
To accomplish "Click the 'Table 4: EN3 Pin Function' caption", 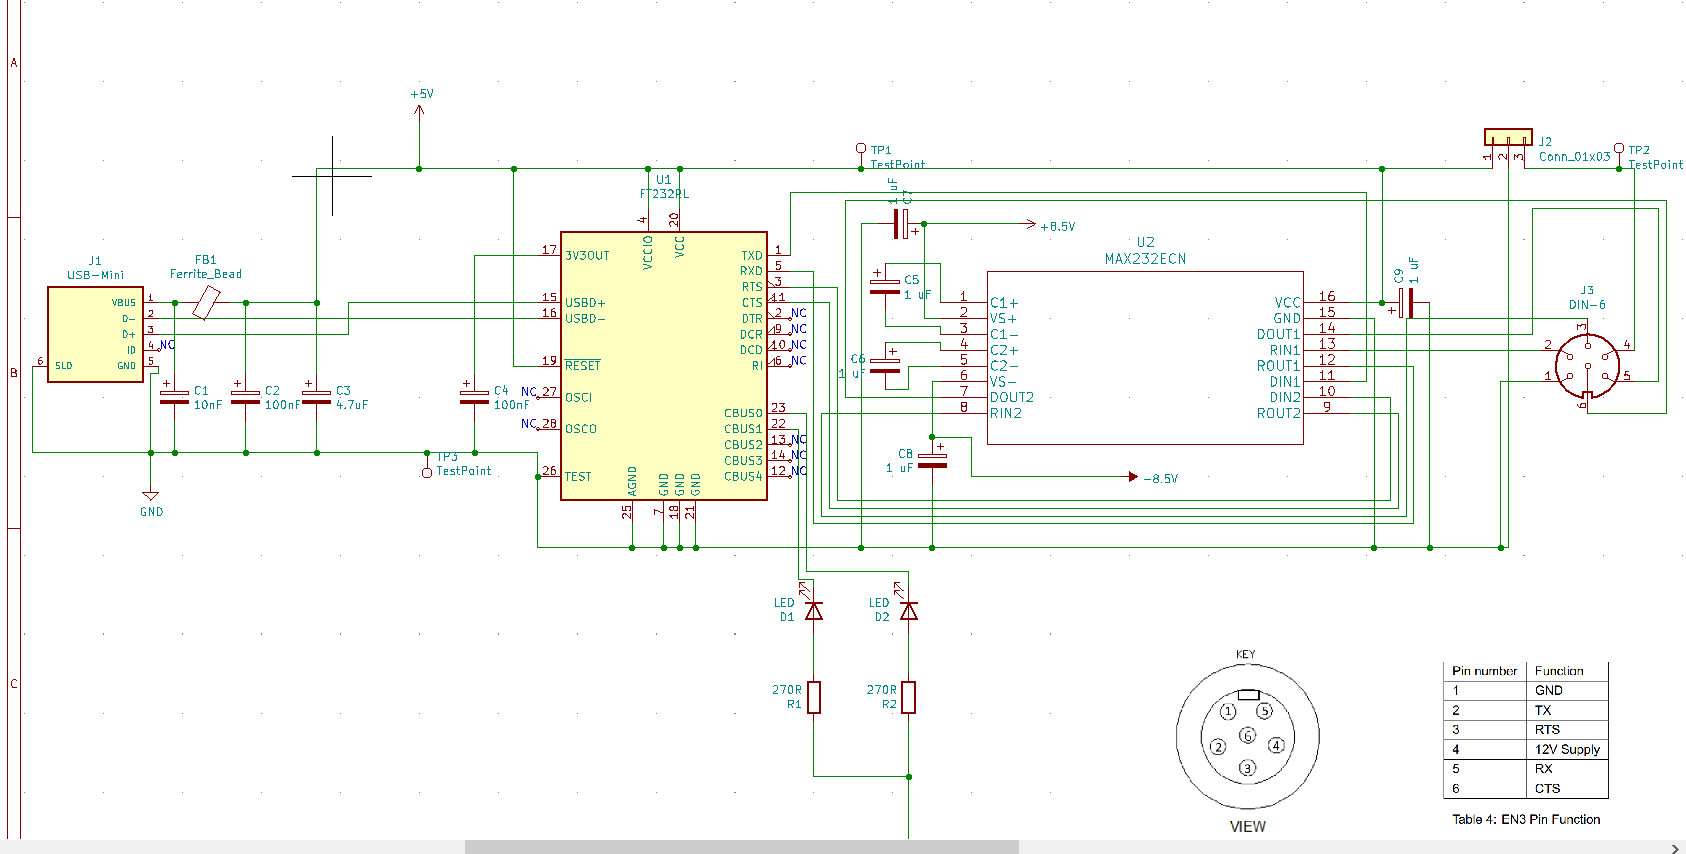I will click(x=1526, y=819).
